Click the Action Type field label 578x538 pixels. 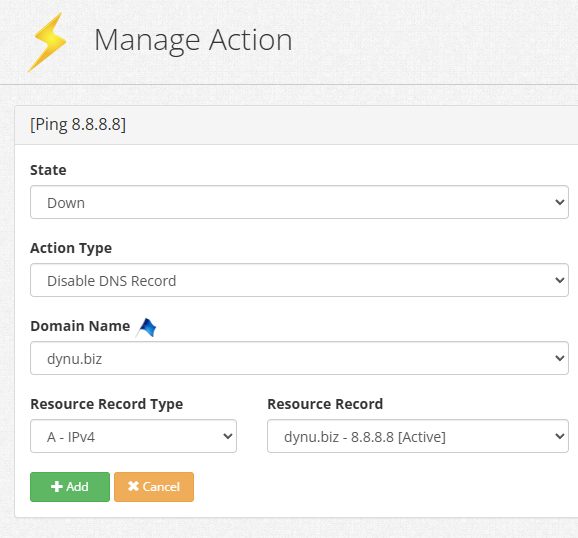71,248
